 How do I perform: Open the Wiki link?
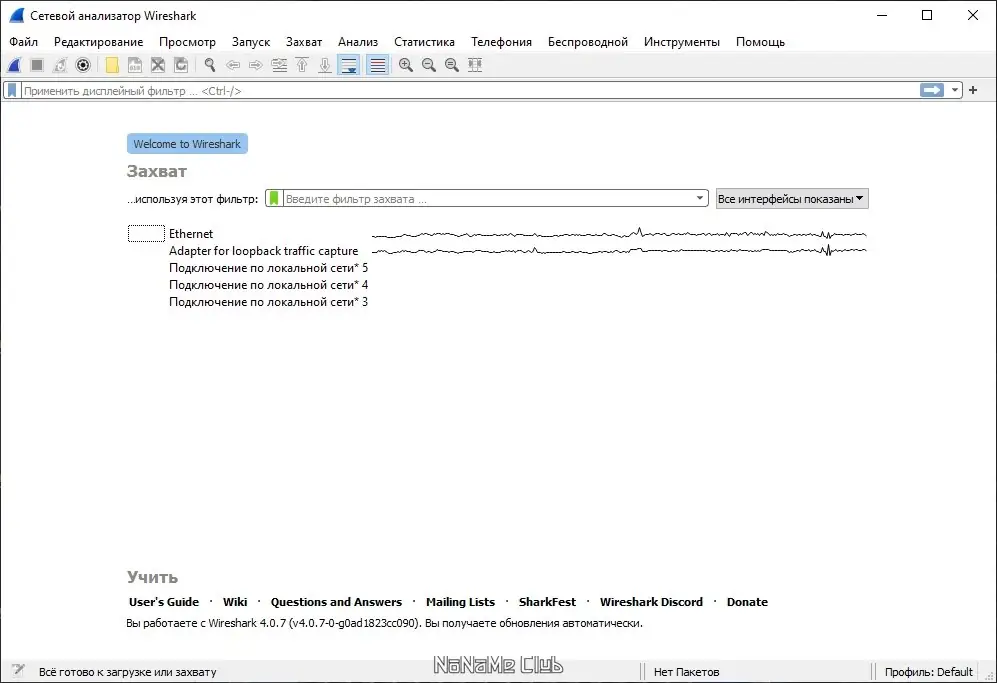pyautogui.click(x=235, y=602)
